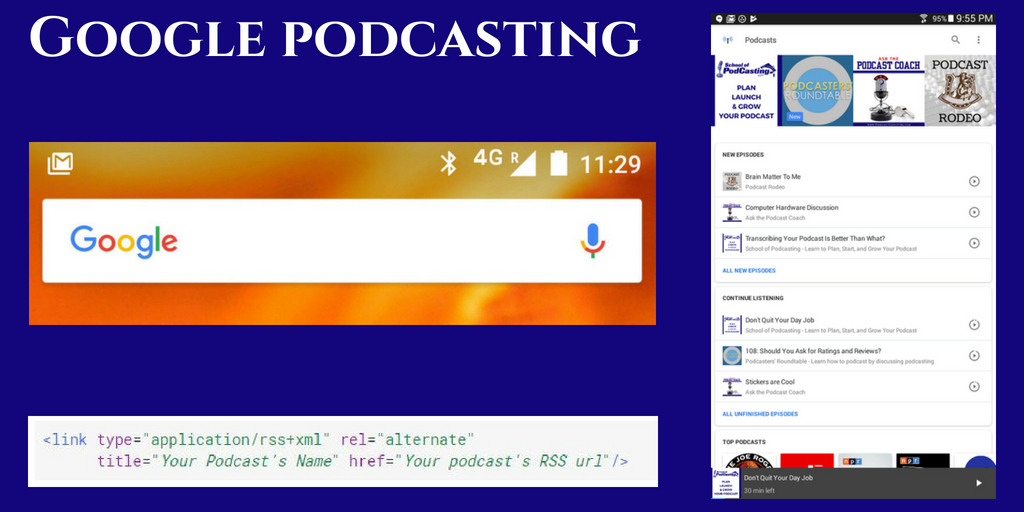Tap the Gmail notification icon in status bar
This screenshot has height=512, width=1024.
click(60, 163)
